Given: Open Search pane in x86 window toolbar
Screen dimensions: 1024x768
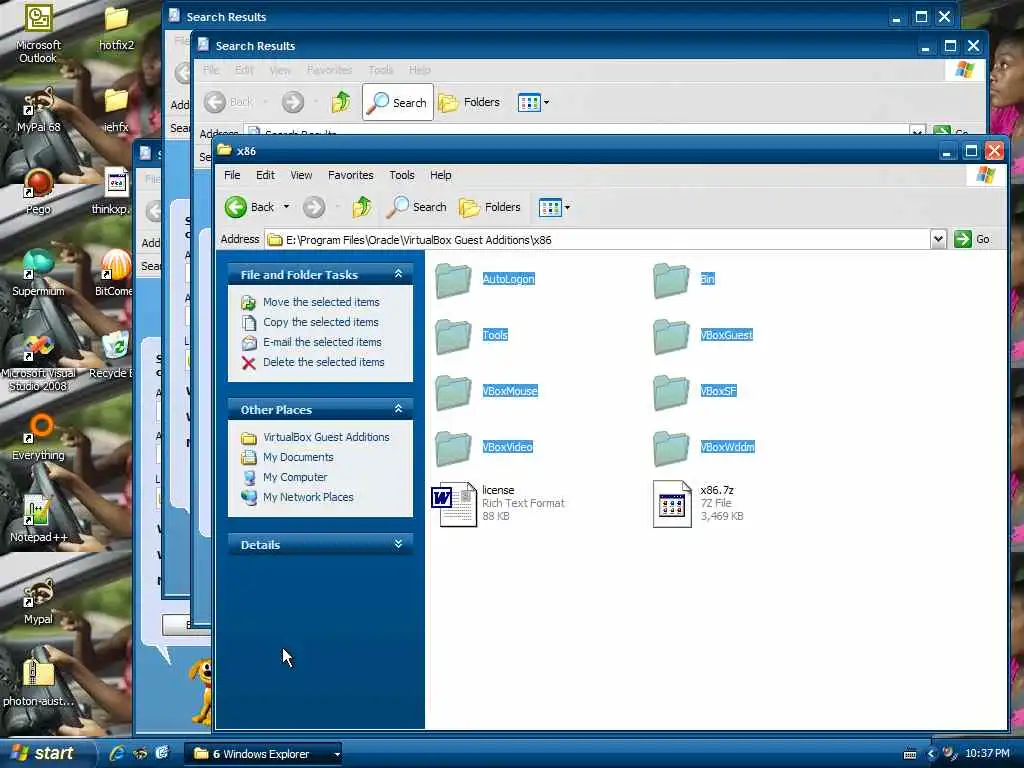Looking at the screenshot, I should pos(417,207).
